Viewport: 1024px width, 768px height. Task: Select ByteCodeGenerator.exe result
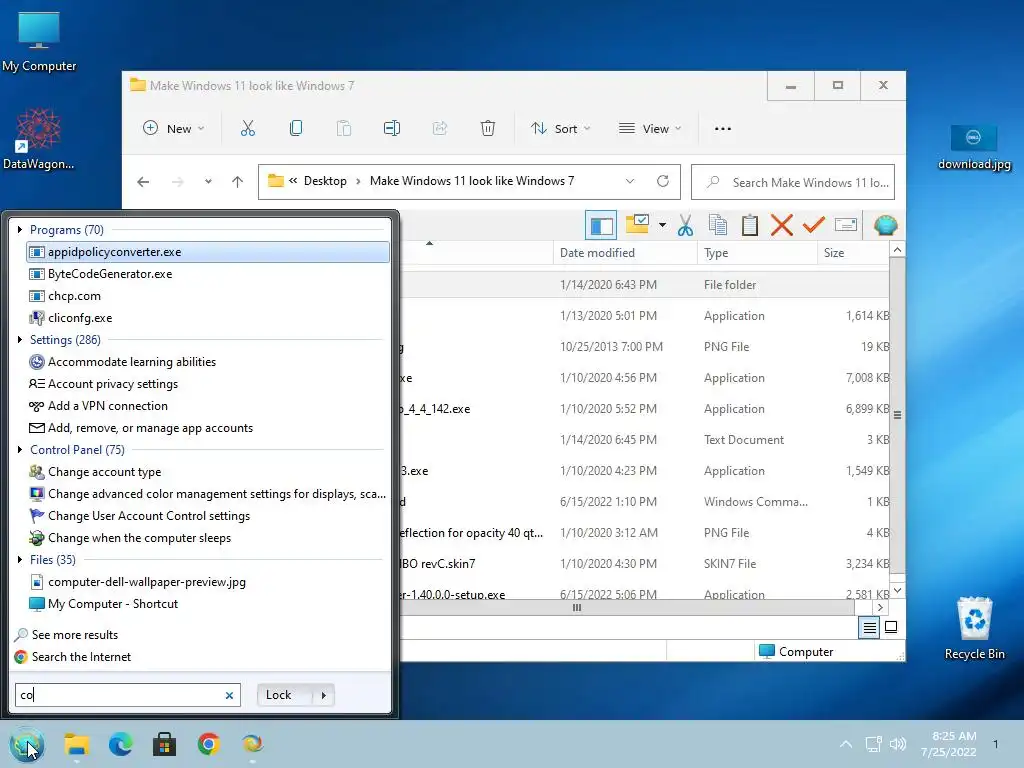(208, 274)
